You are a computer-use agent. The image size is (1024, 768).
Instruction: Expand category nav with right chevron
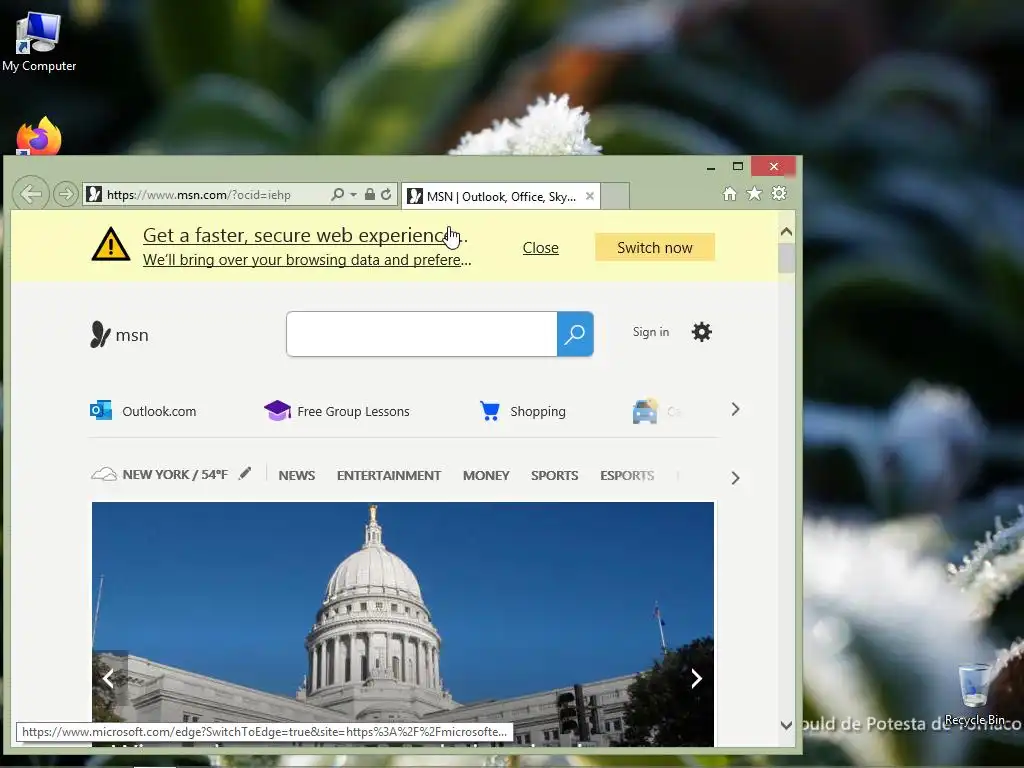click(x=735, y=478)
